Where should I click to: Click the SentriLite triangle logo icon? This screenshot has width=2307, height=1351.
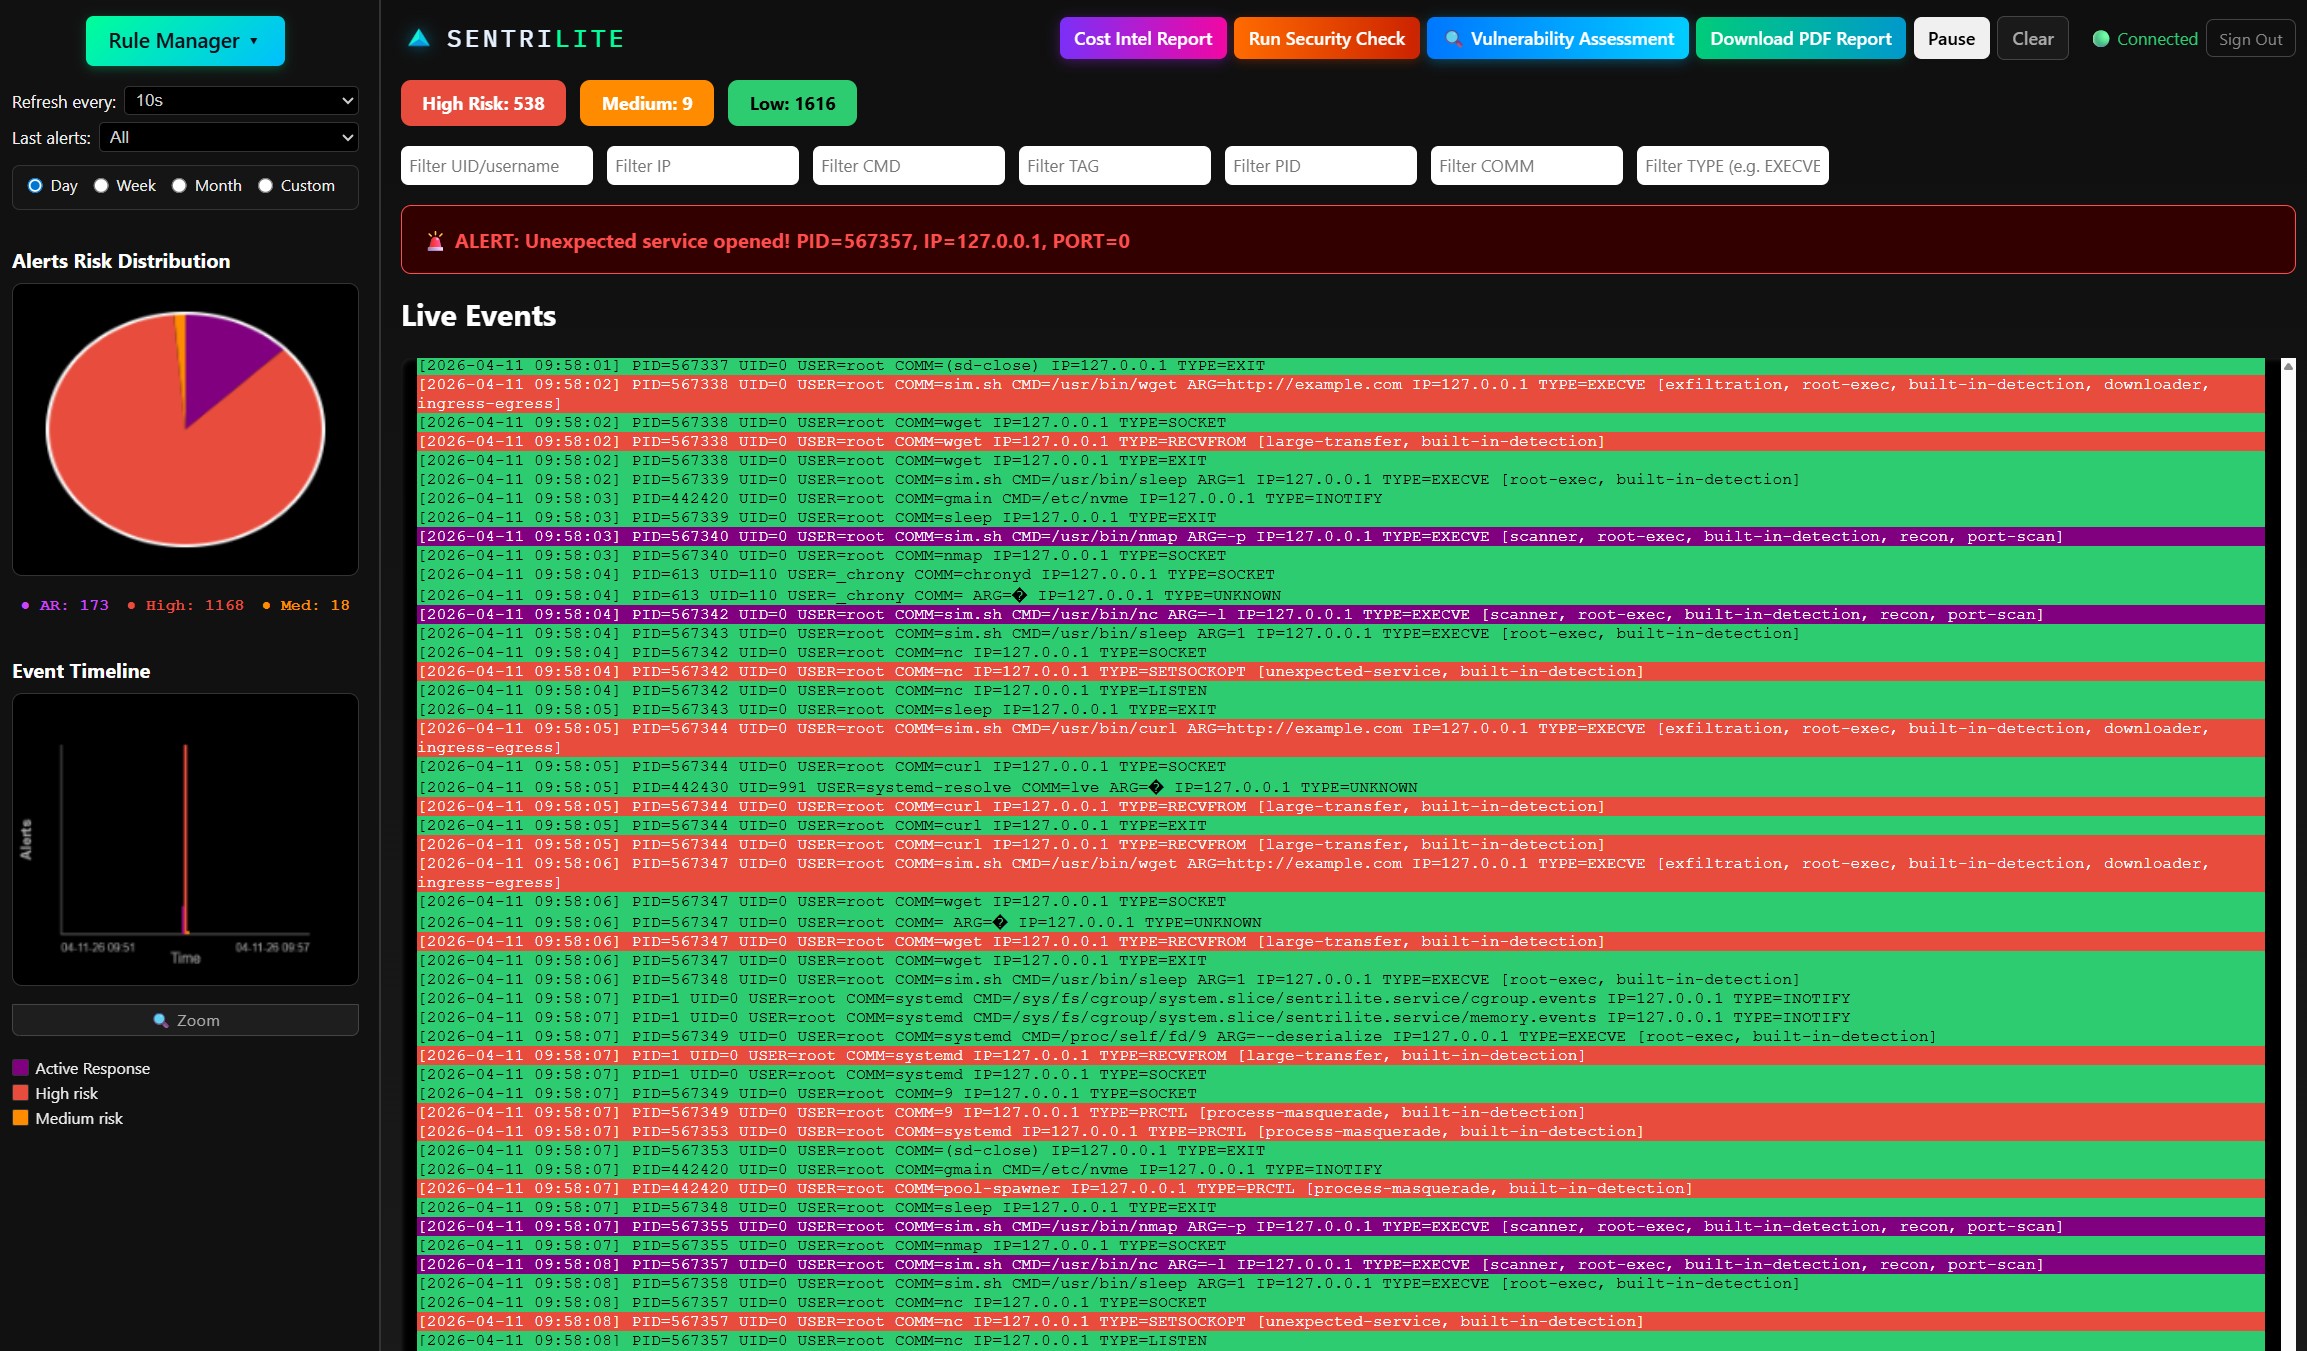pyautogui.click(x=419, y=37)
